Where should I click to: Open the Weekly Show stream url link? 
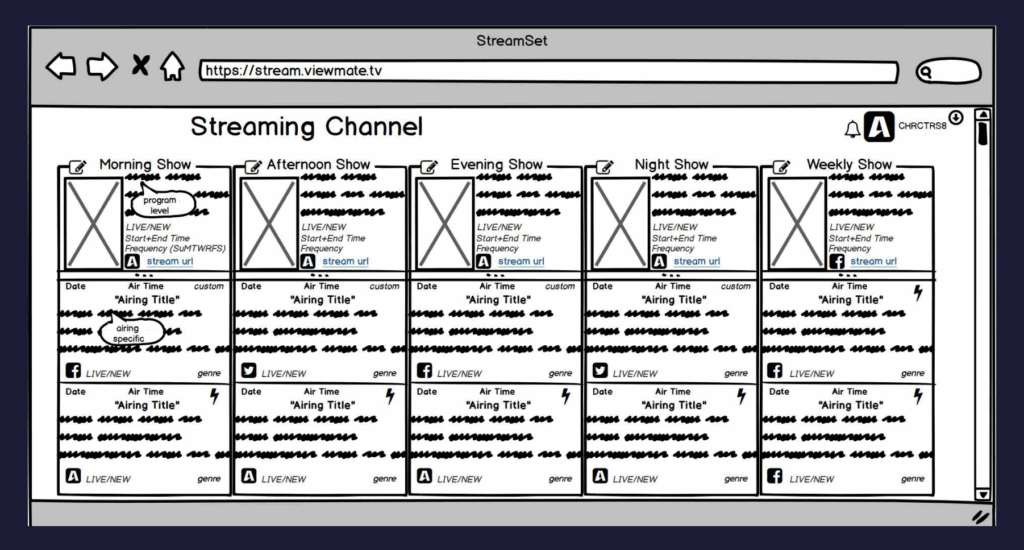873,261
